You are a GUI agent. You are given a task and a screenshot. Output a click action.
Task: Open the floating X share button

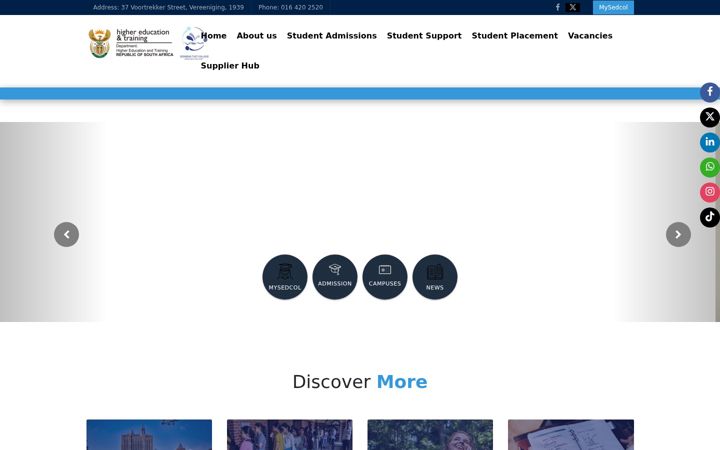709,117
